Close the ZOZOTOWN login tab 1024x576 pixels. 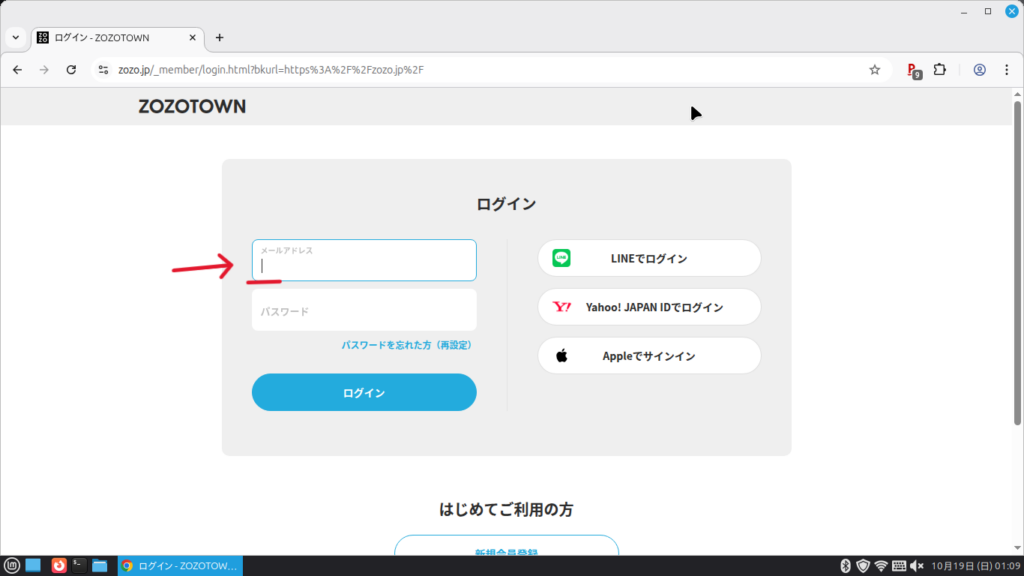(x=191, y=38)
